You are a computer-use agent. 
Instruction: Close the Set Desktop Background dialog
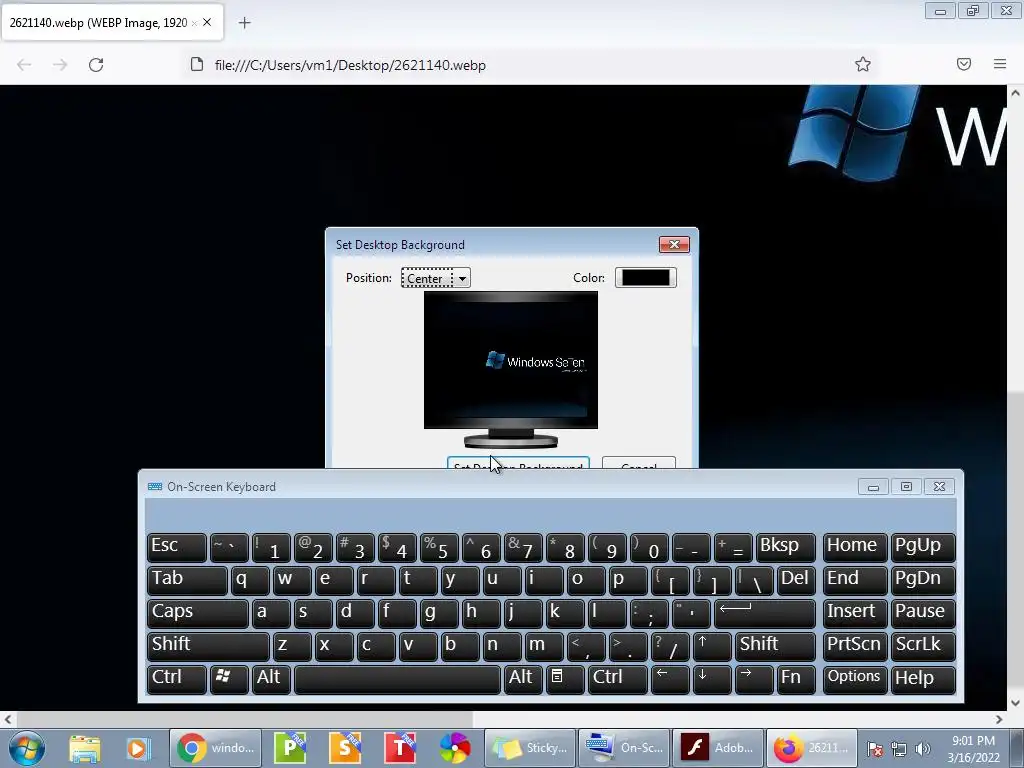pos(674,244)
